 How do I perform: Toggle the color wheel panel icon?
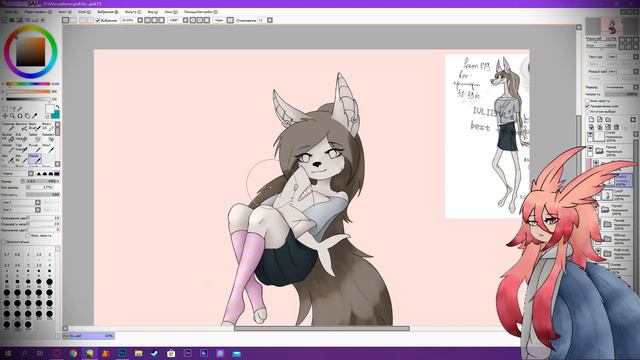pyautogui.click(x=5, y=20)
